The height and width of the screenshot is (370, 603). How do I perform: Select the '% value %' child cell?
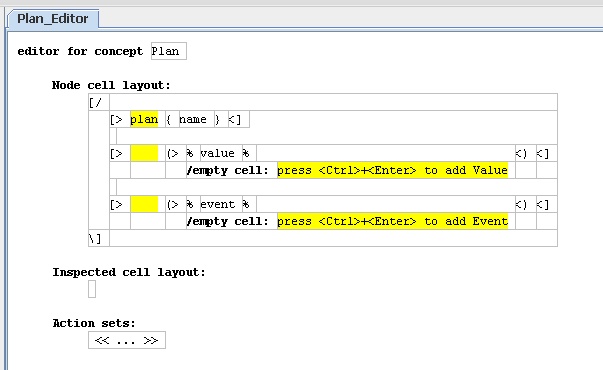[x=218, y=153]
